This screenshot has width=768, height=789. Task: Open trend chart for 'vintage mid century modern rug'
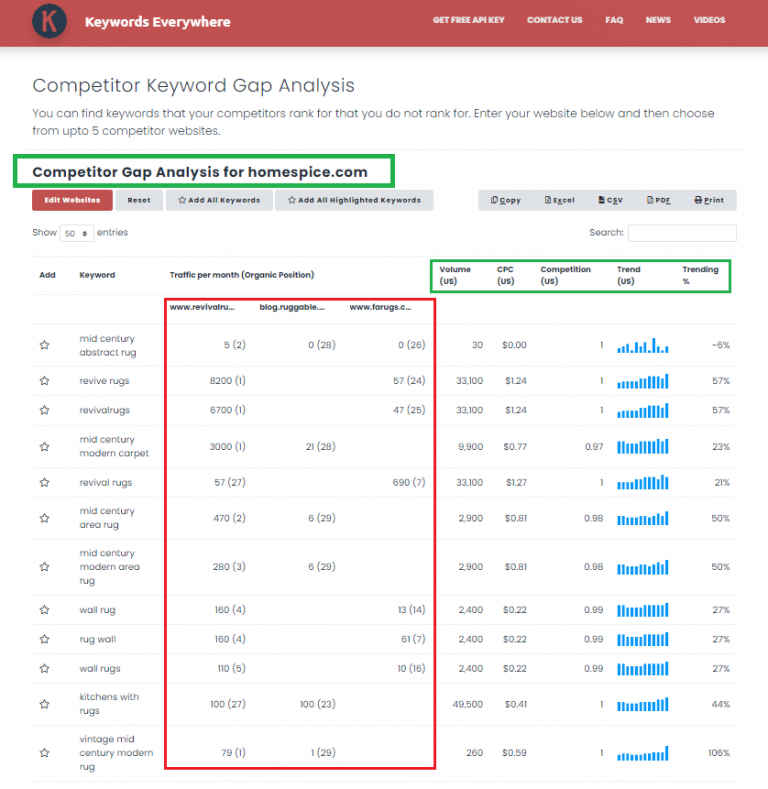tap(643, 753)
